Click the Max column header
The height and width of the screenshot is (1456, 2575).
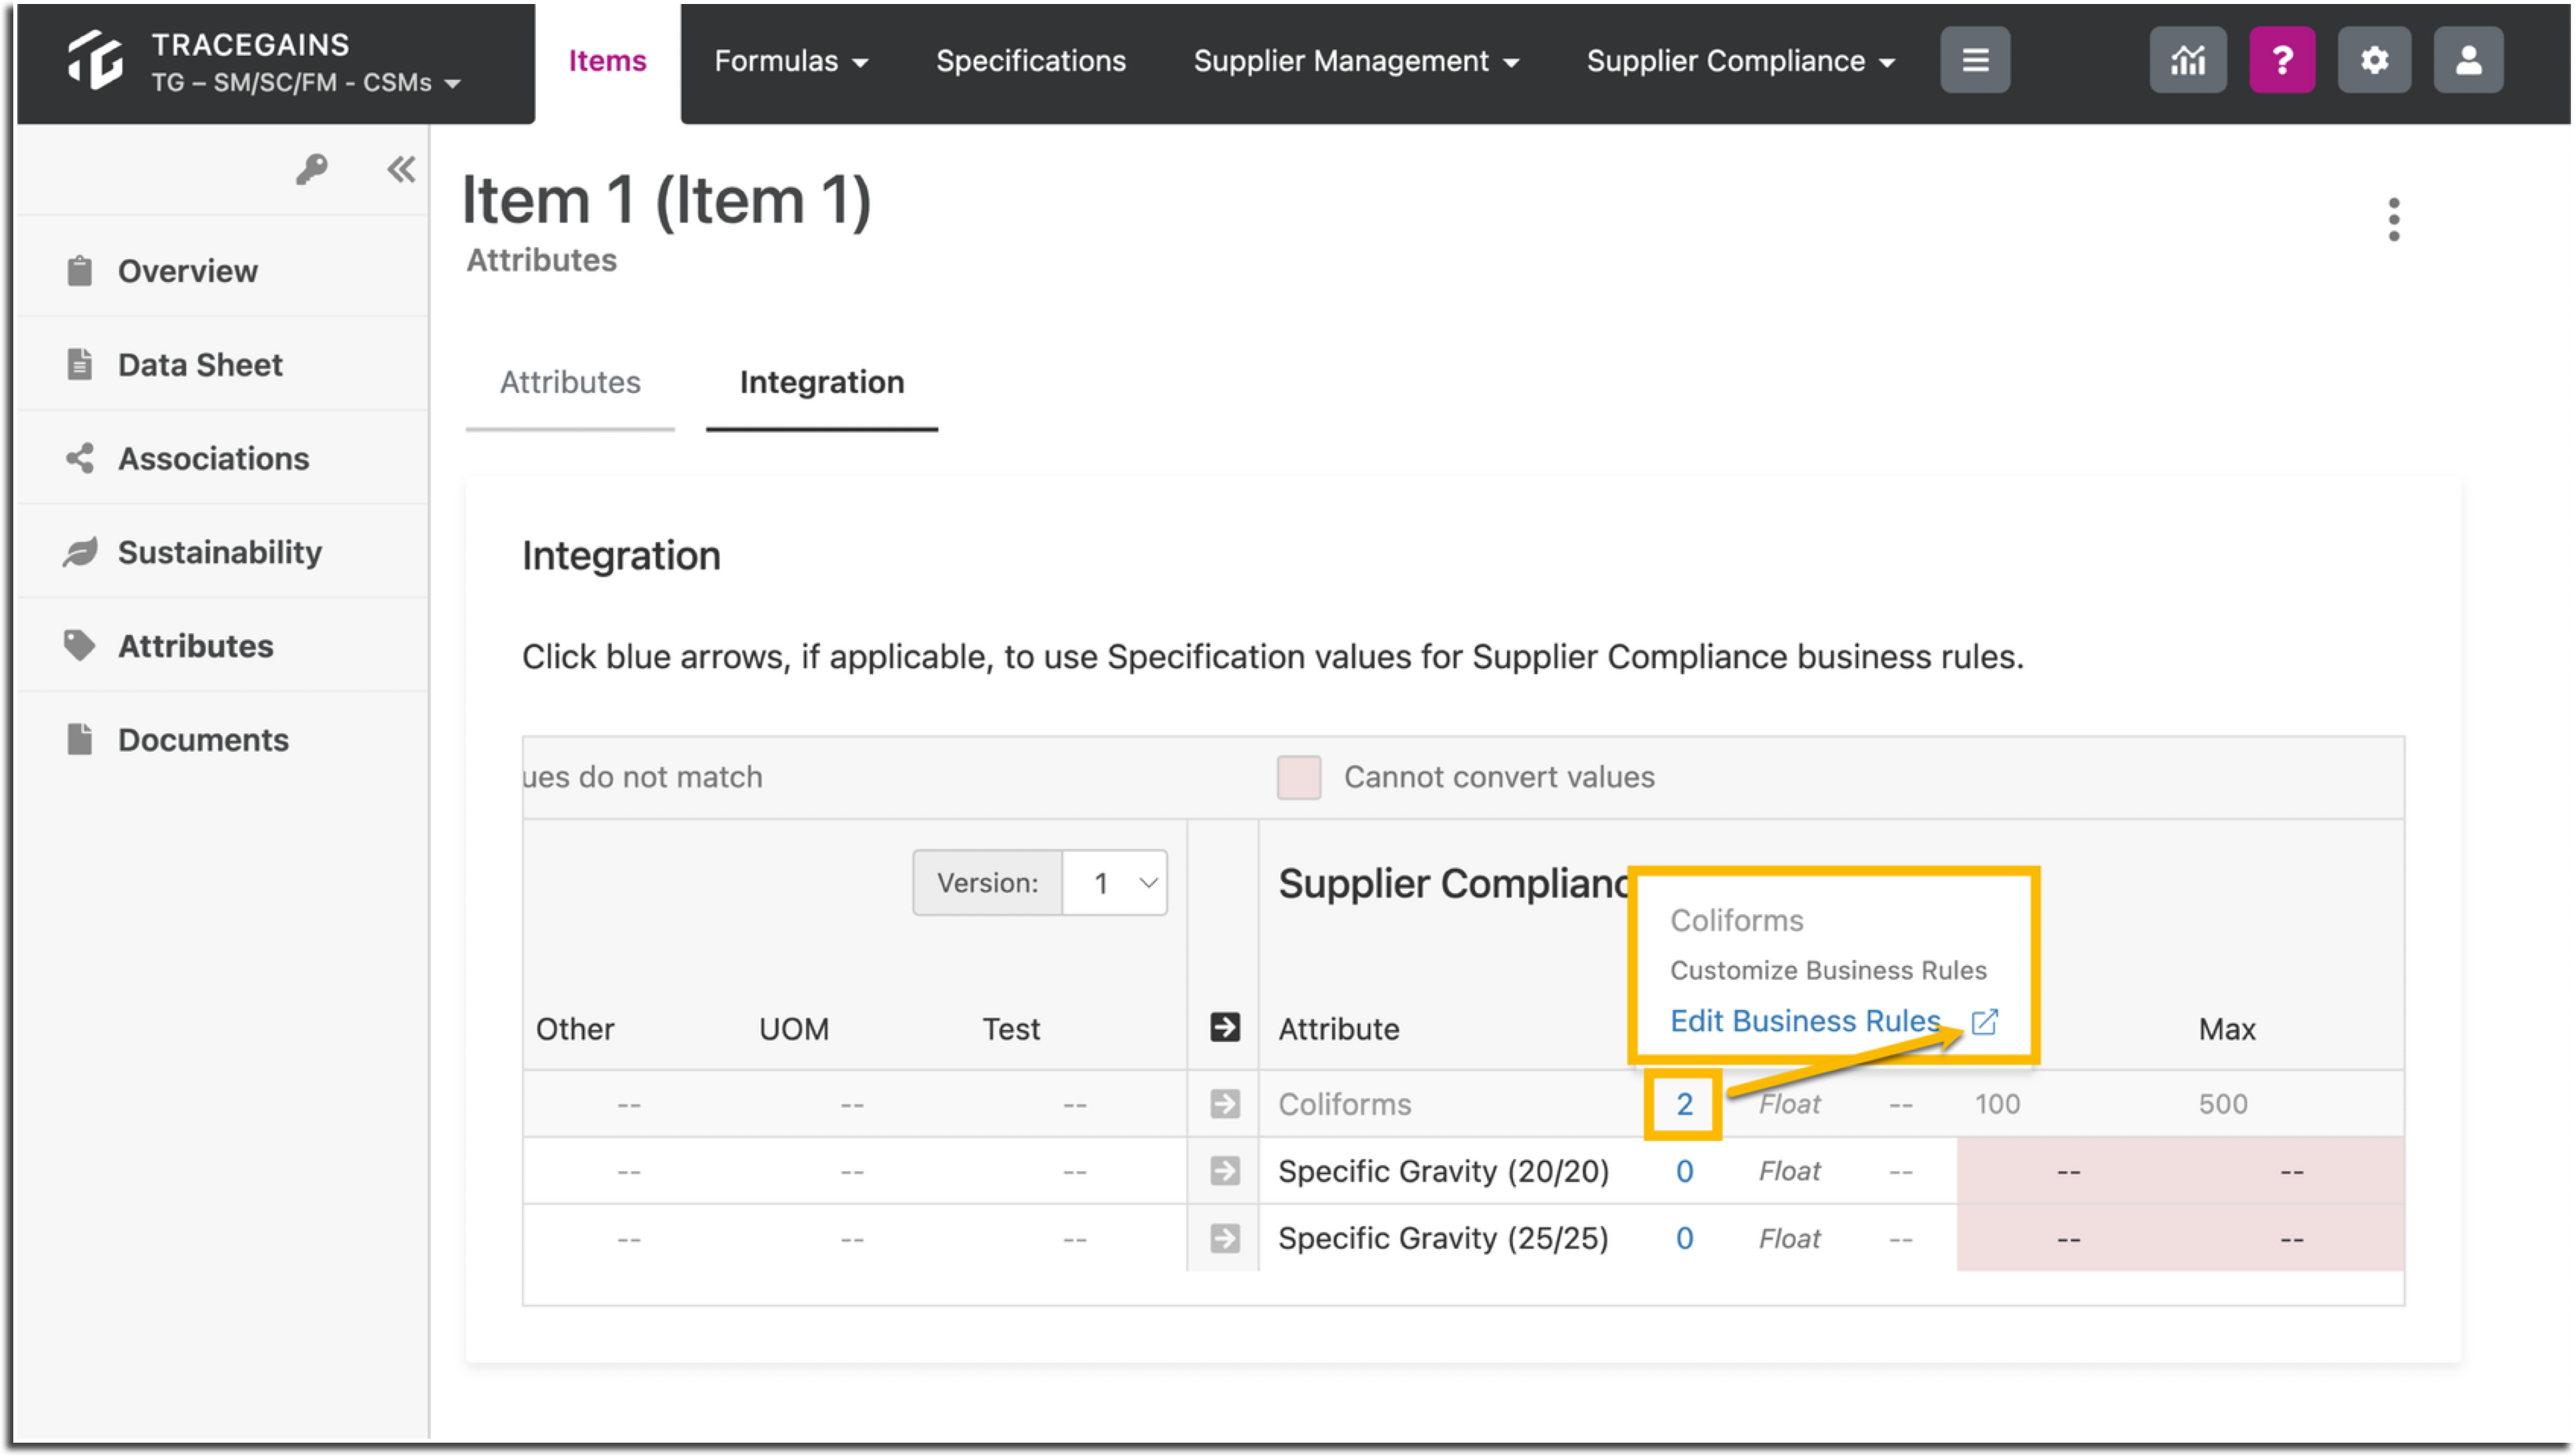(x=2226, y=1029)
